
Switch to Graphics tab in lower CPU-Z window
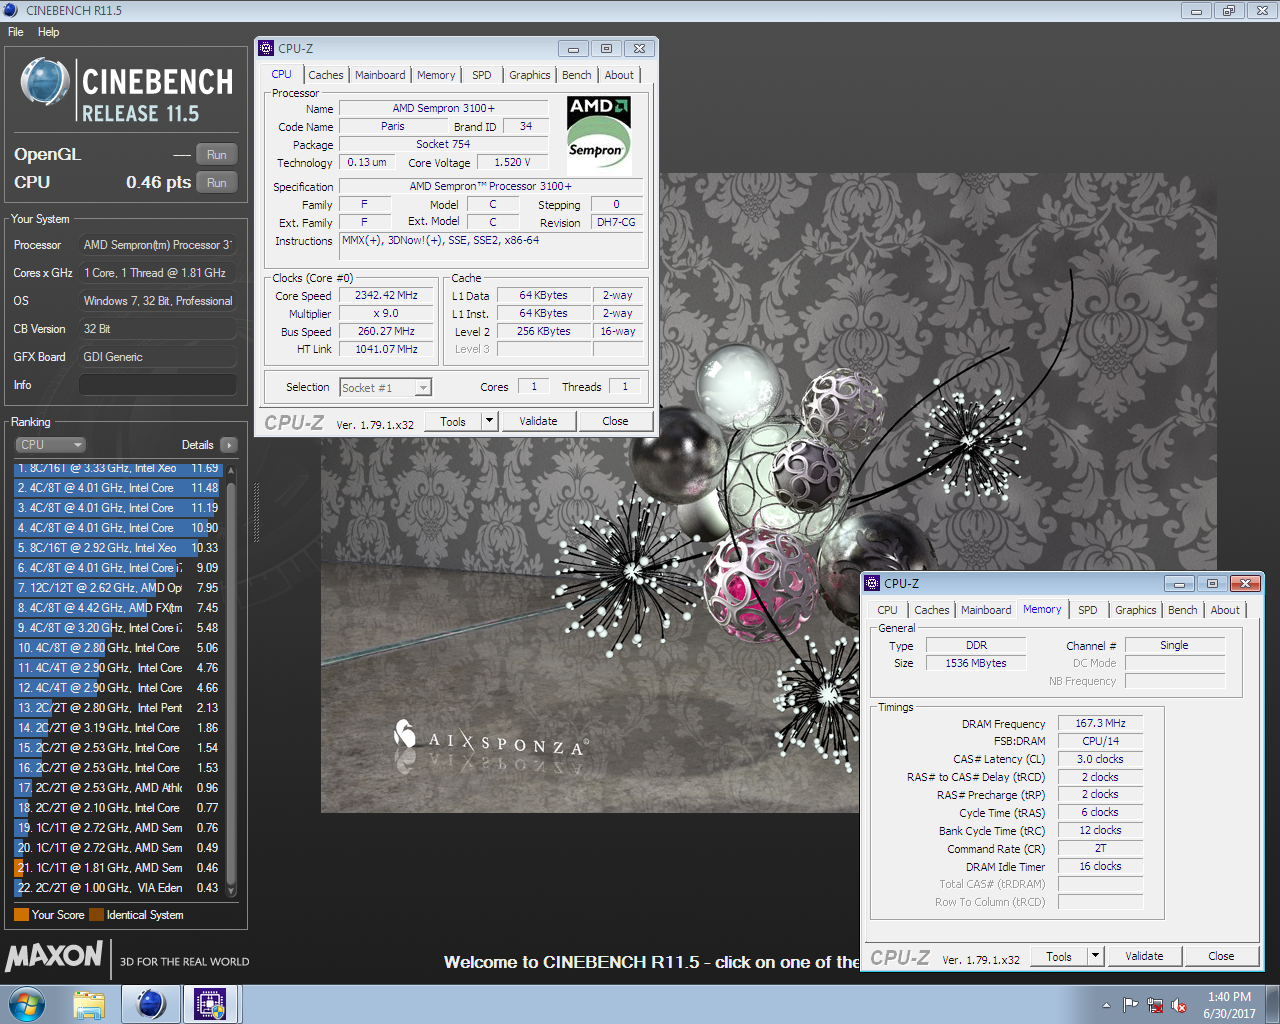1136,610
